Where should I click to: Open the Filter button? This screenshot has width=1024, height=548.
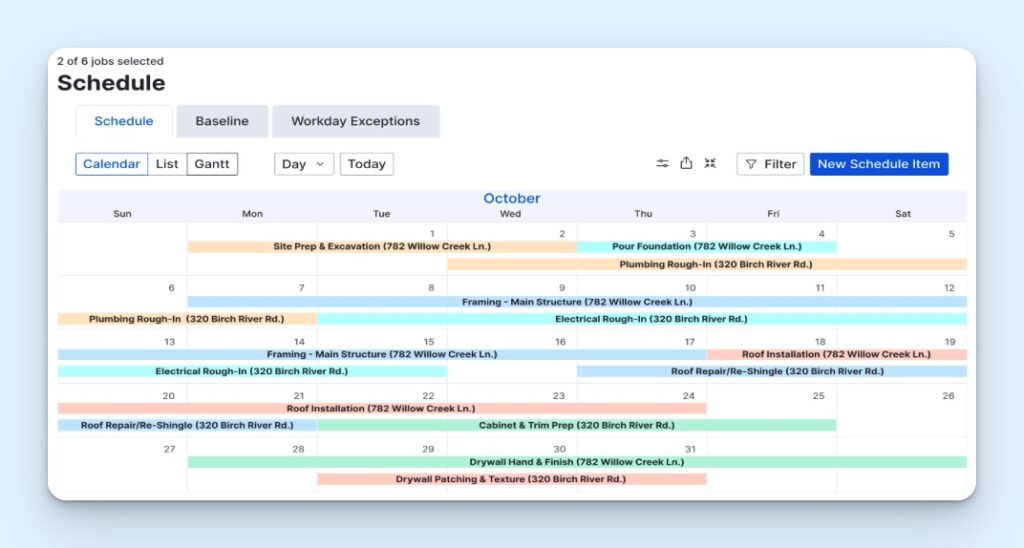pos(770,164)
